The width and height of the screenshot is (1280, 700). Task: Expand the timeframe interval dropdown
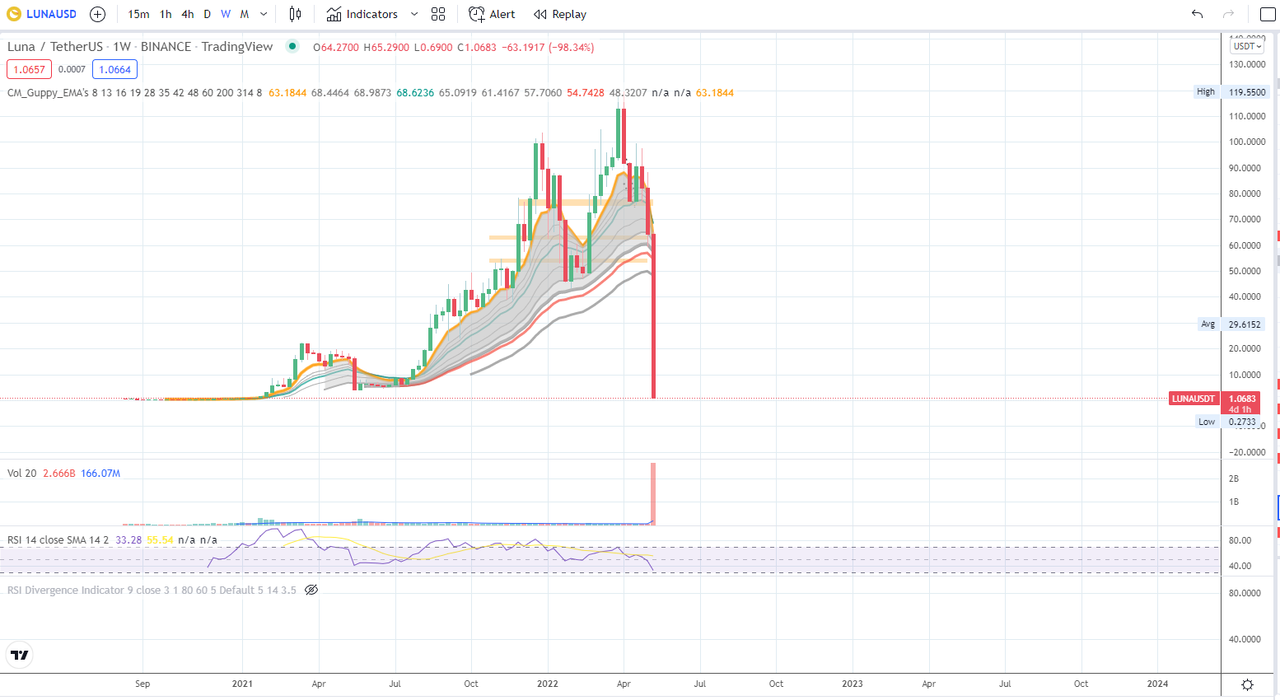(263, 14)
